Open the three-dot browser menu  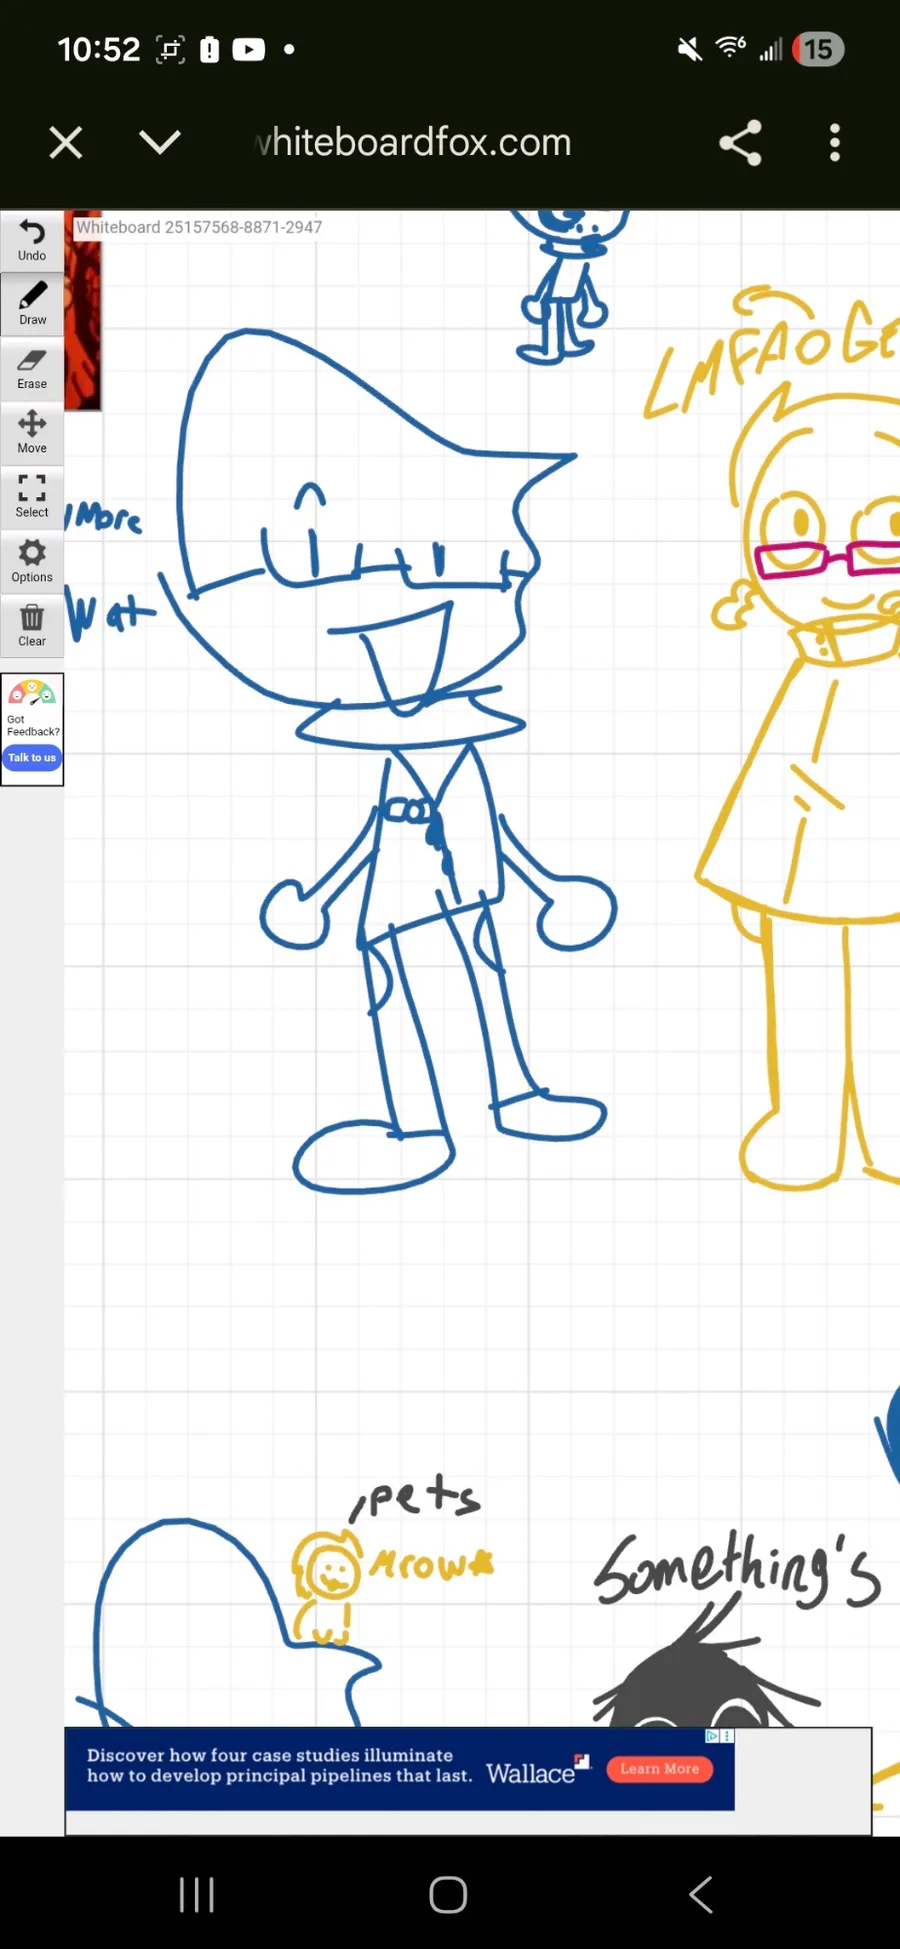tap(835, 143)
